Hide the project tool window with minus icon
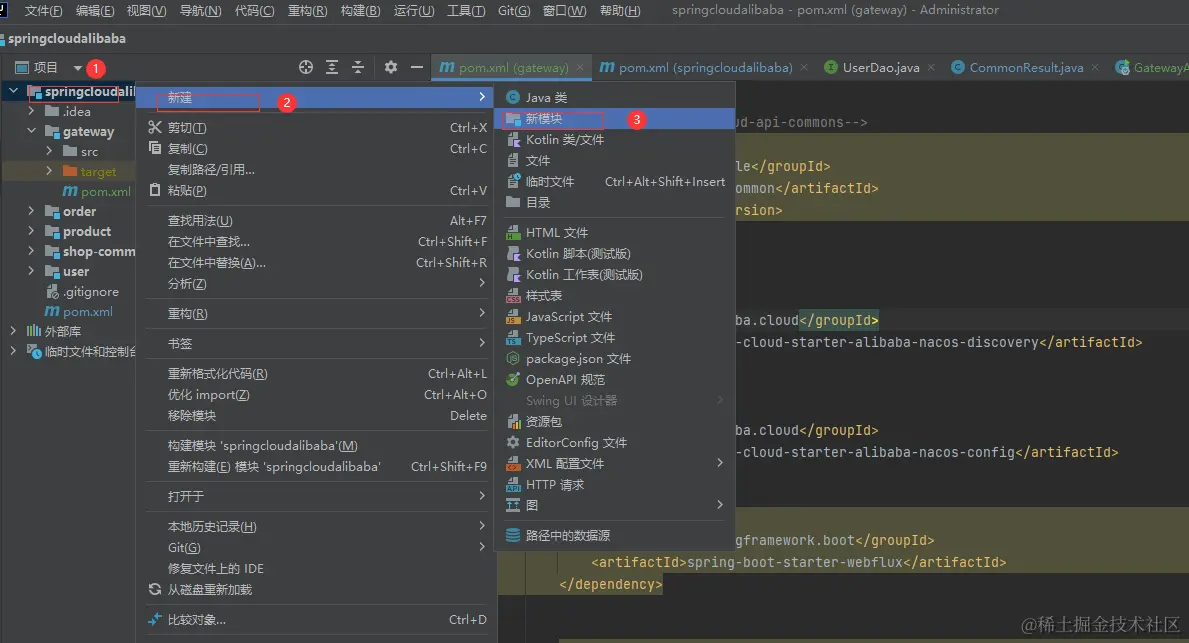Image resolution: width=1189 pixels, height=643 pixels. point(416,67)
